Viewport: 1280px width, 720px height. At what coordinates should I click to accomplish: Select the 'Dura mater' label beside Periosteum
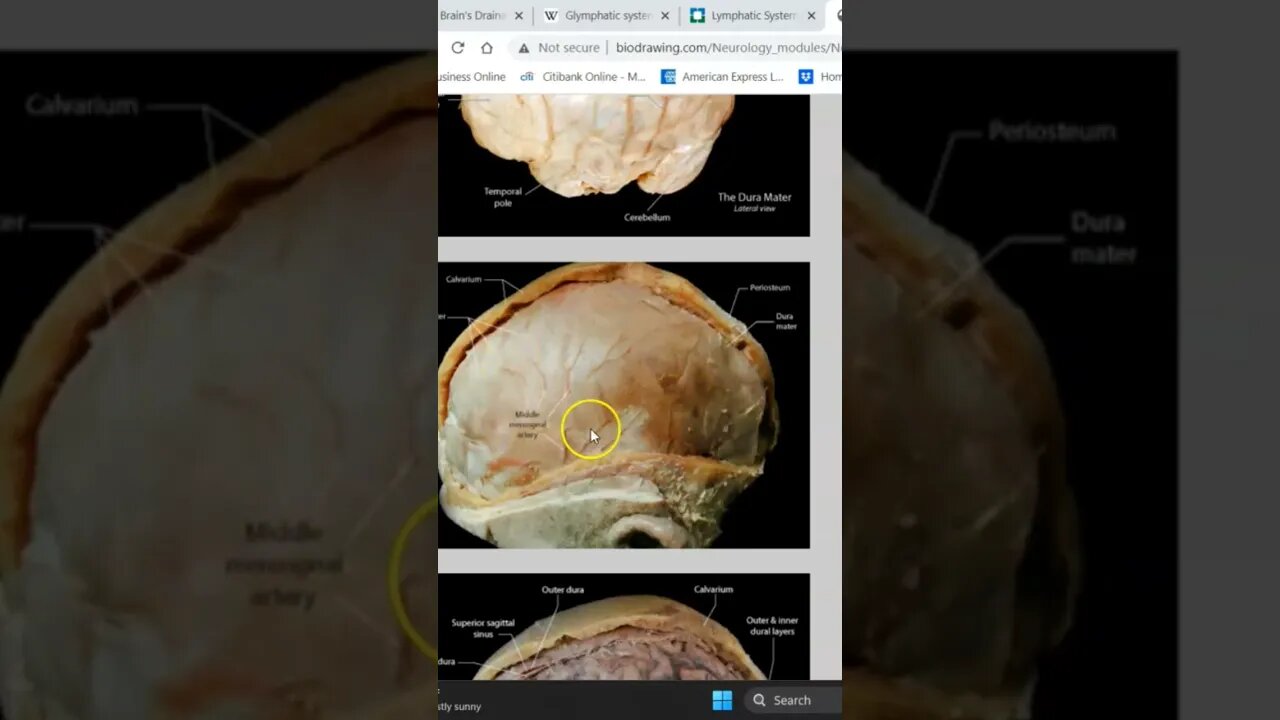click(x=786, y=321)
